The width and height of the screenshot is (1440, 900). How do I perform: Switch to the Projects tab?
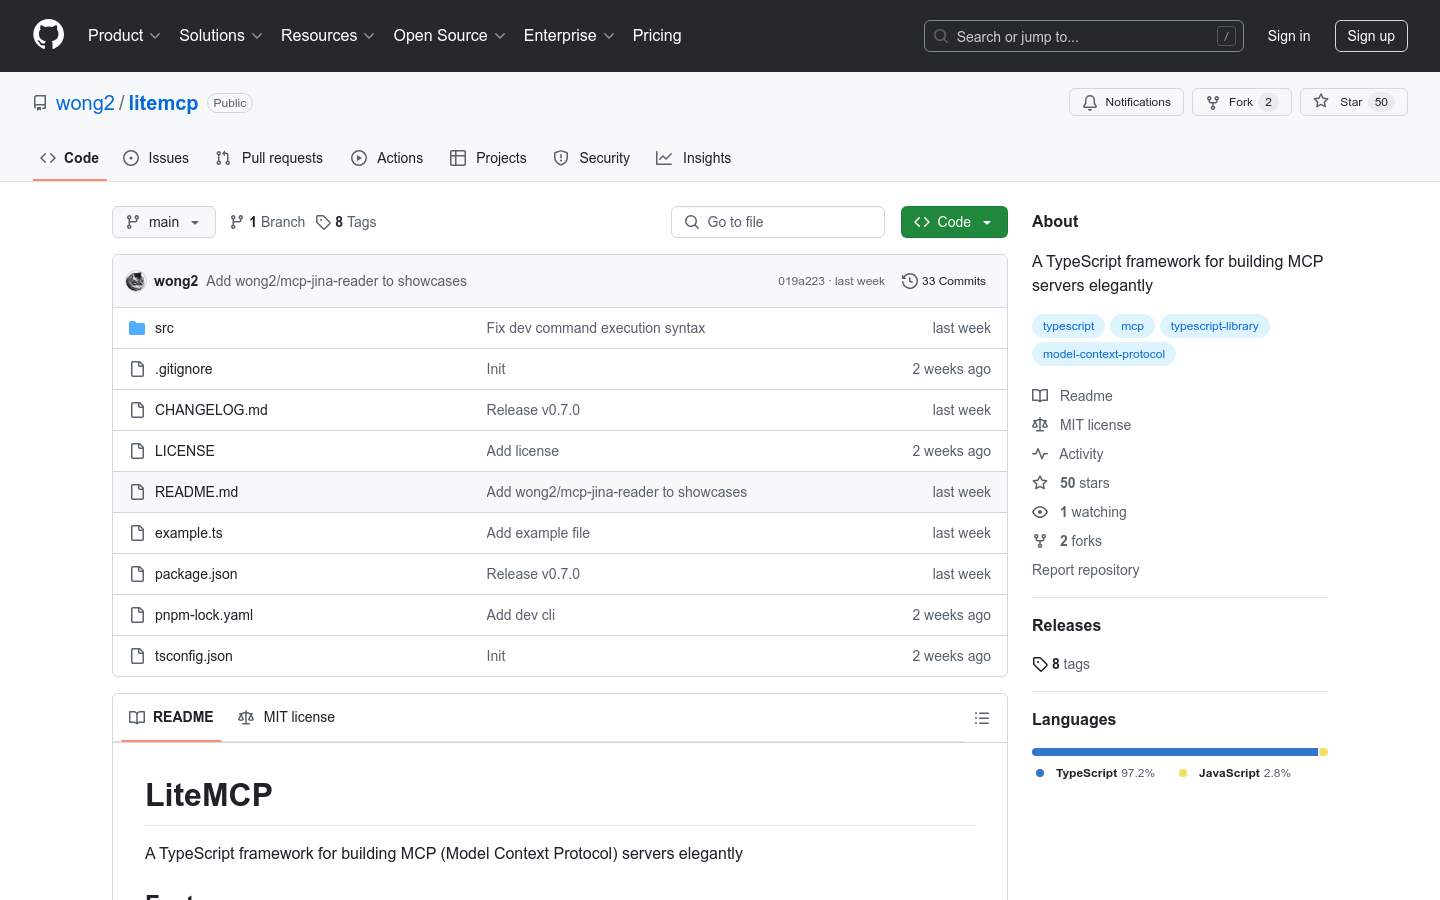[488, 158]
